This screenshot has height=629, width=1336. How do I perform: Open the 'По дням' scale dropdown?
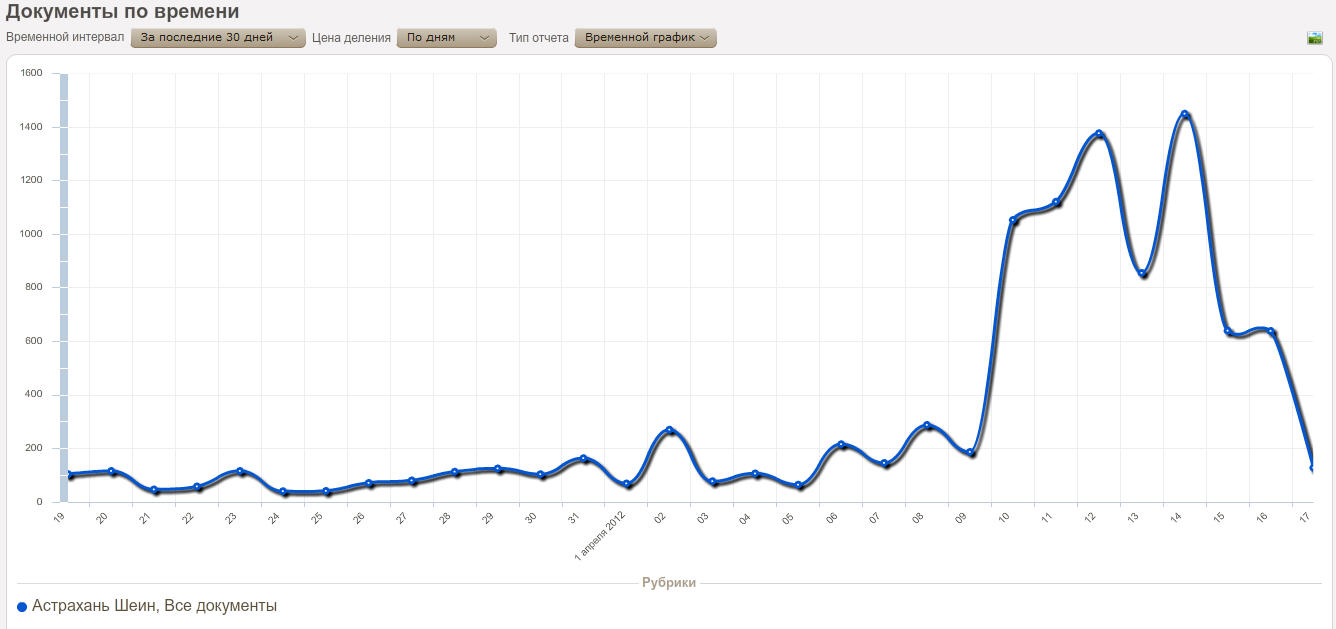click(x=446, y=38)
